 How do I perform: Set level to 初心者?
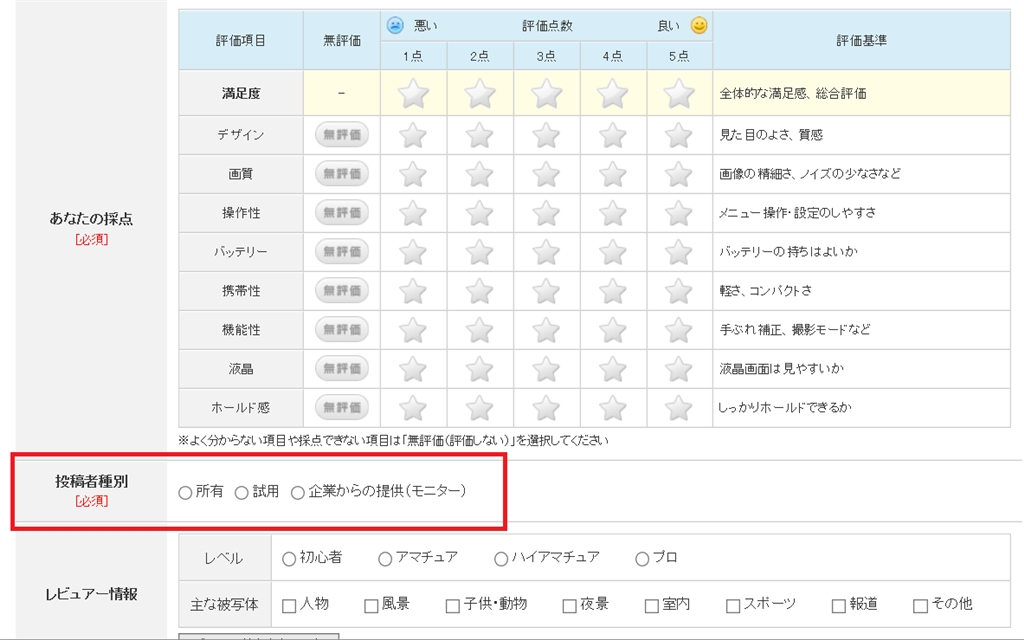[289, 559]
